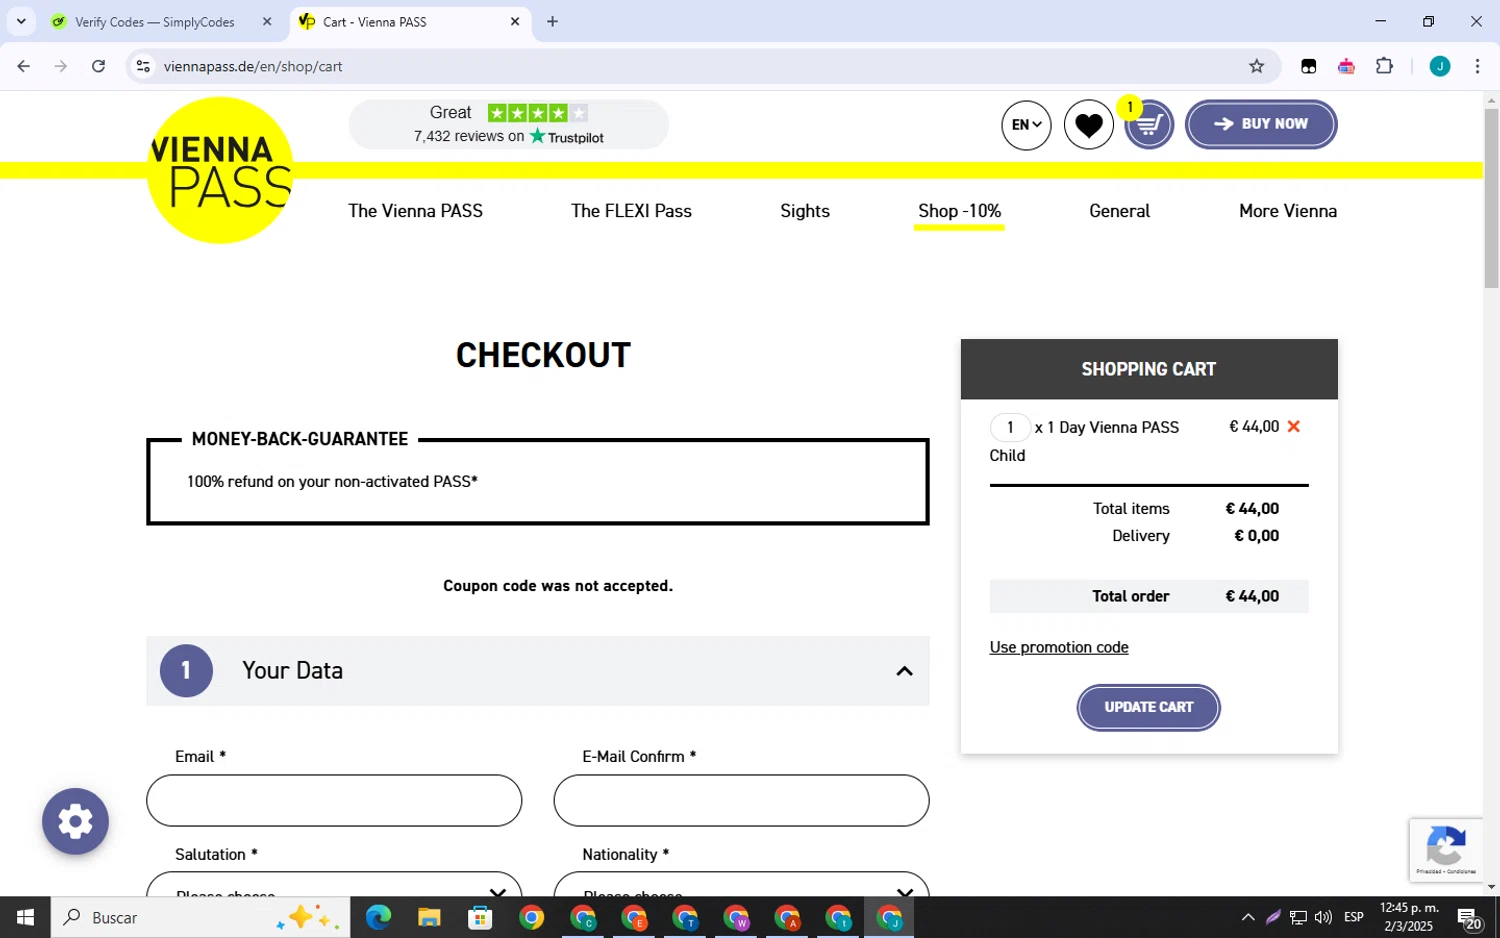Go forward in browser history
1500x938 pixels.
(61, 67)
